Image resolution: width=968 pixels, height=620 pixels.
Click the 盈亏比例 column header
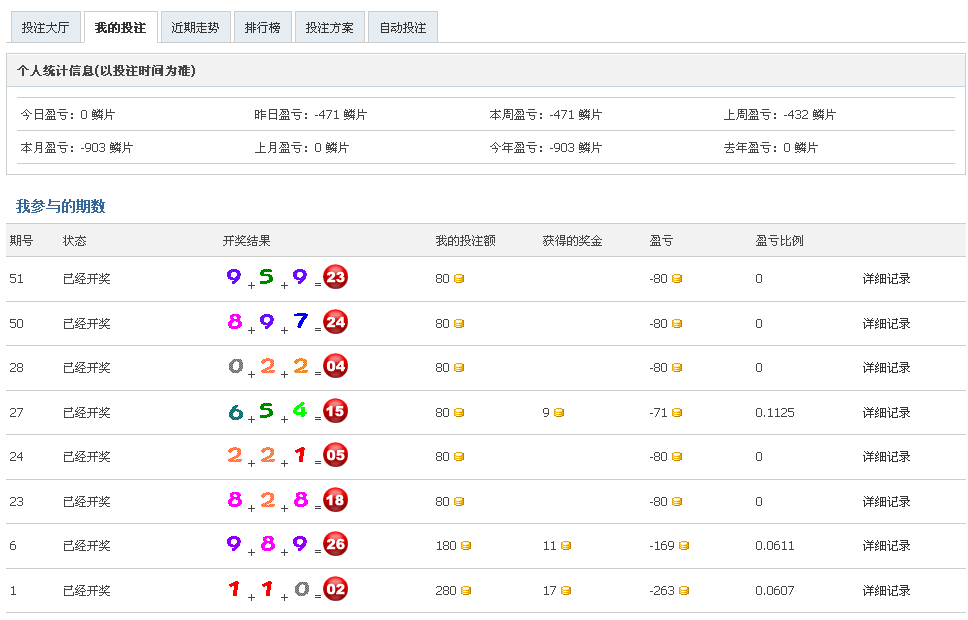tap(779, 241)
